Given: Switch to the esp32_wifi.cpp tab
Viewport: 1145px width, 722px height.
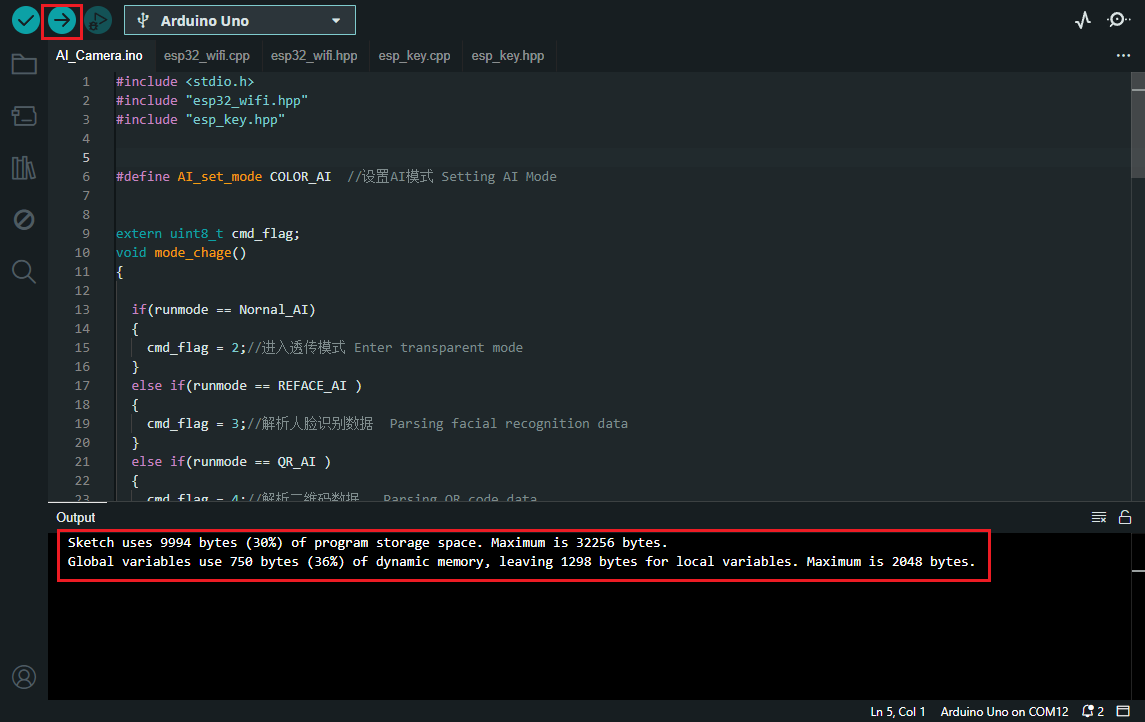Looking at the screenshot, I should tap(207, 55).
